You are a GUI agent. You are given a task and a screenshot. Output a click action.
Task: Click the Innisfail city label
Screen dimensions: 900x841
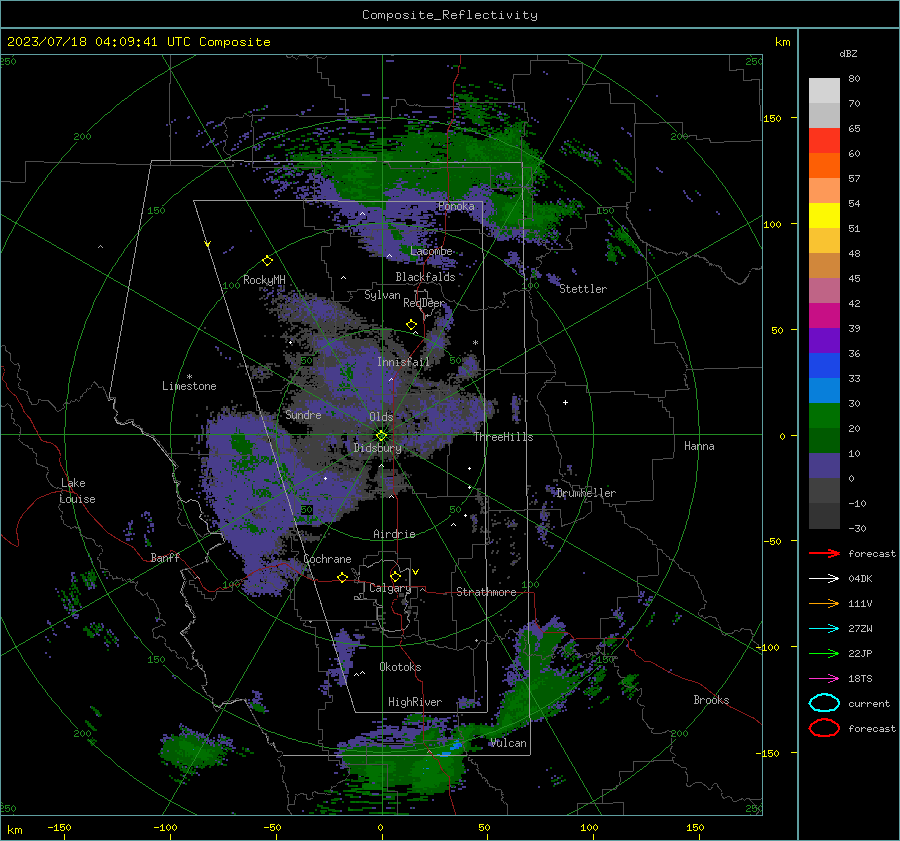pos(403,362)
